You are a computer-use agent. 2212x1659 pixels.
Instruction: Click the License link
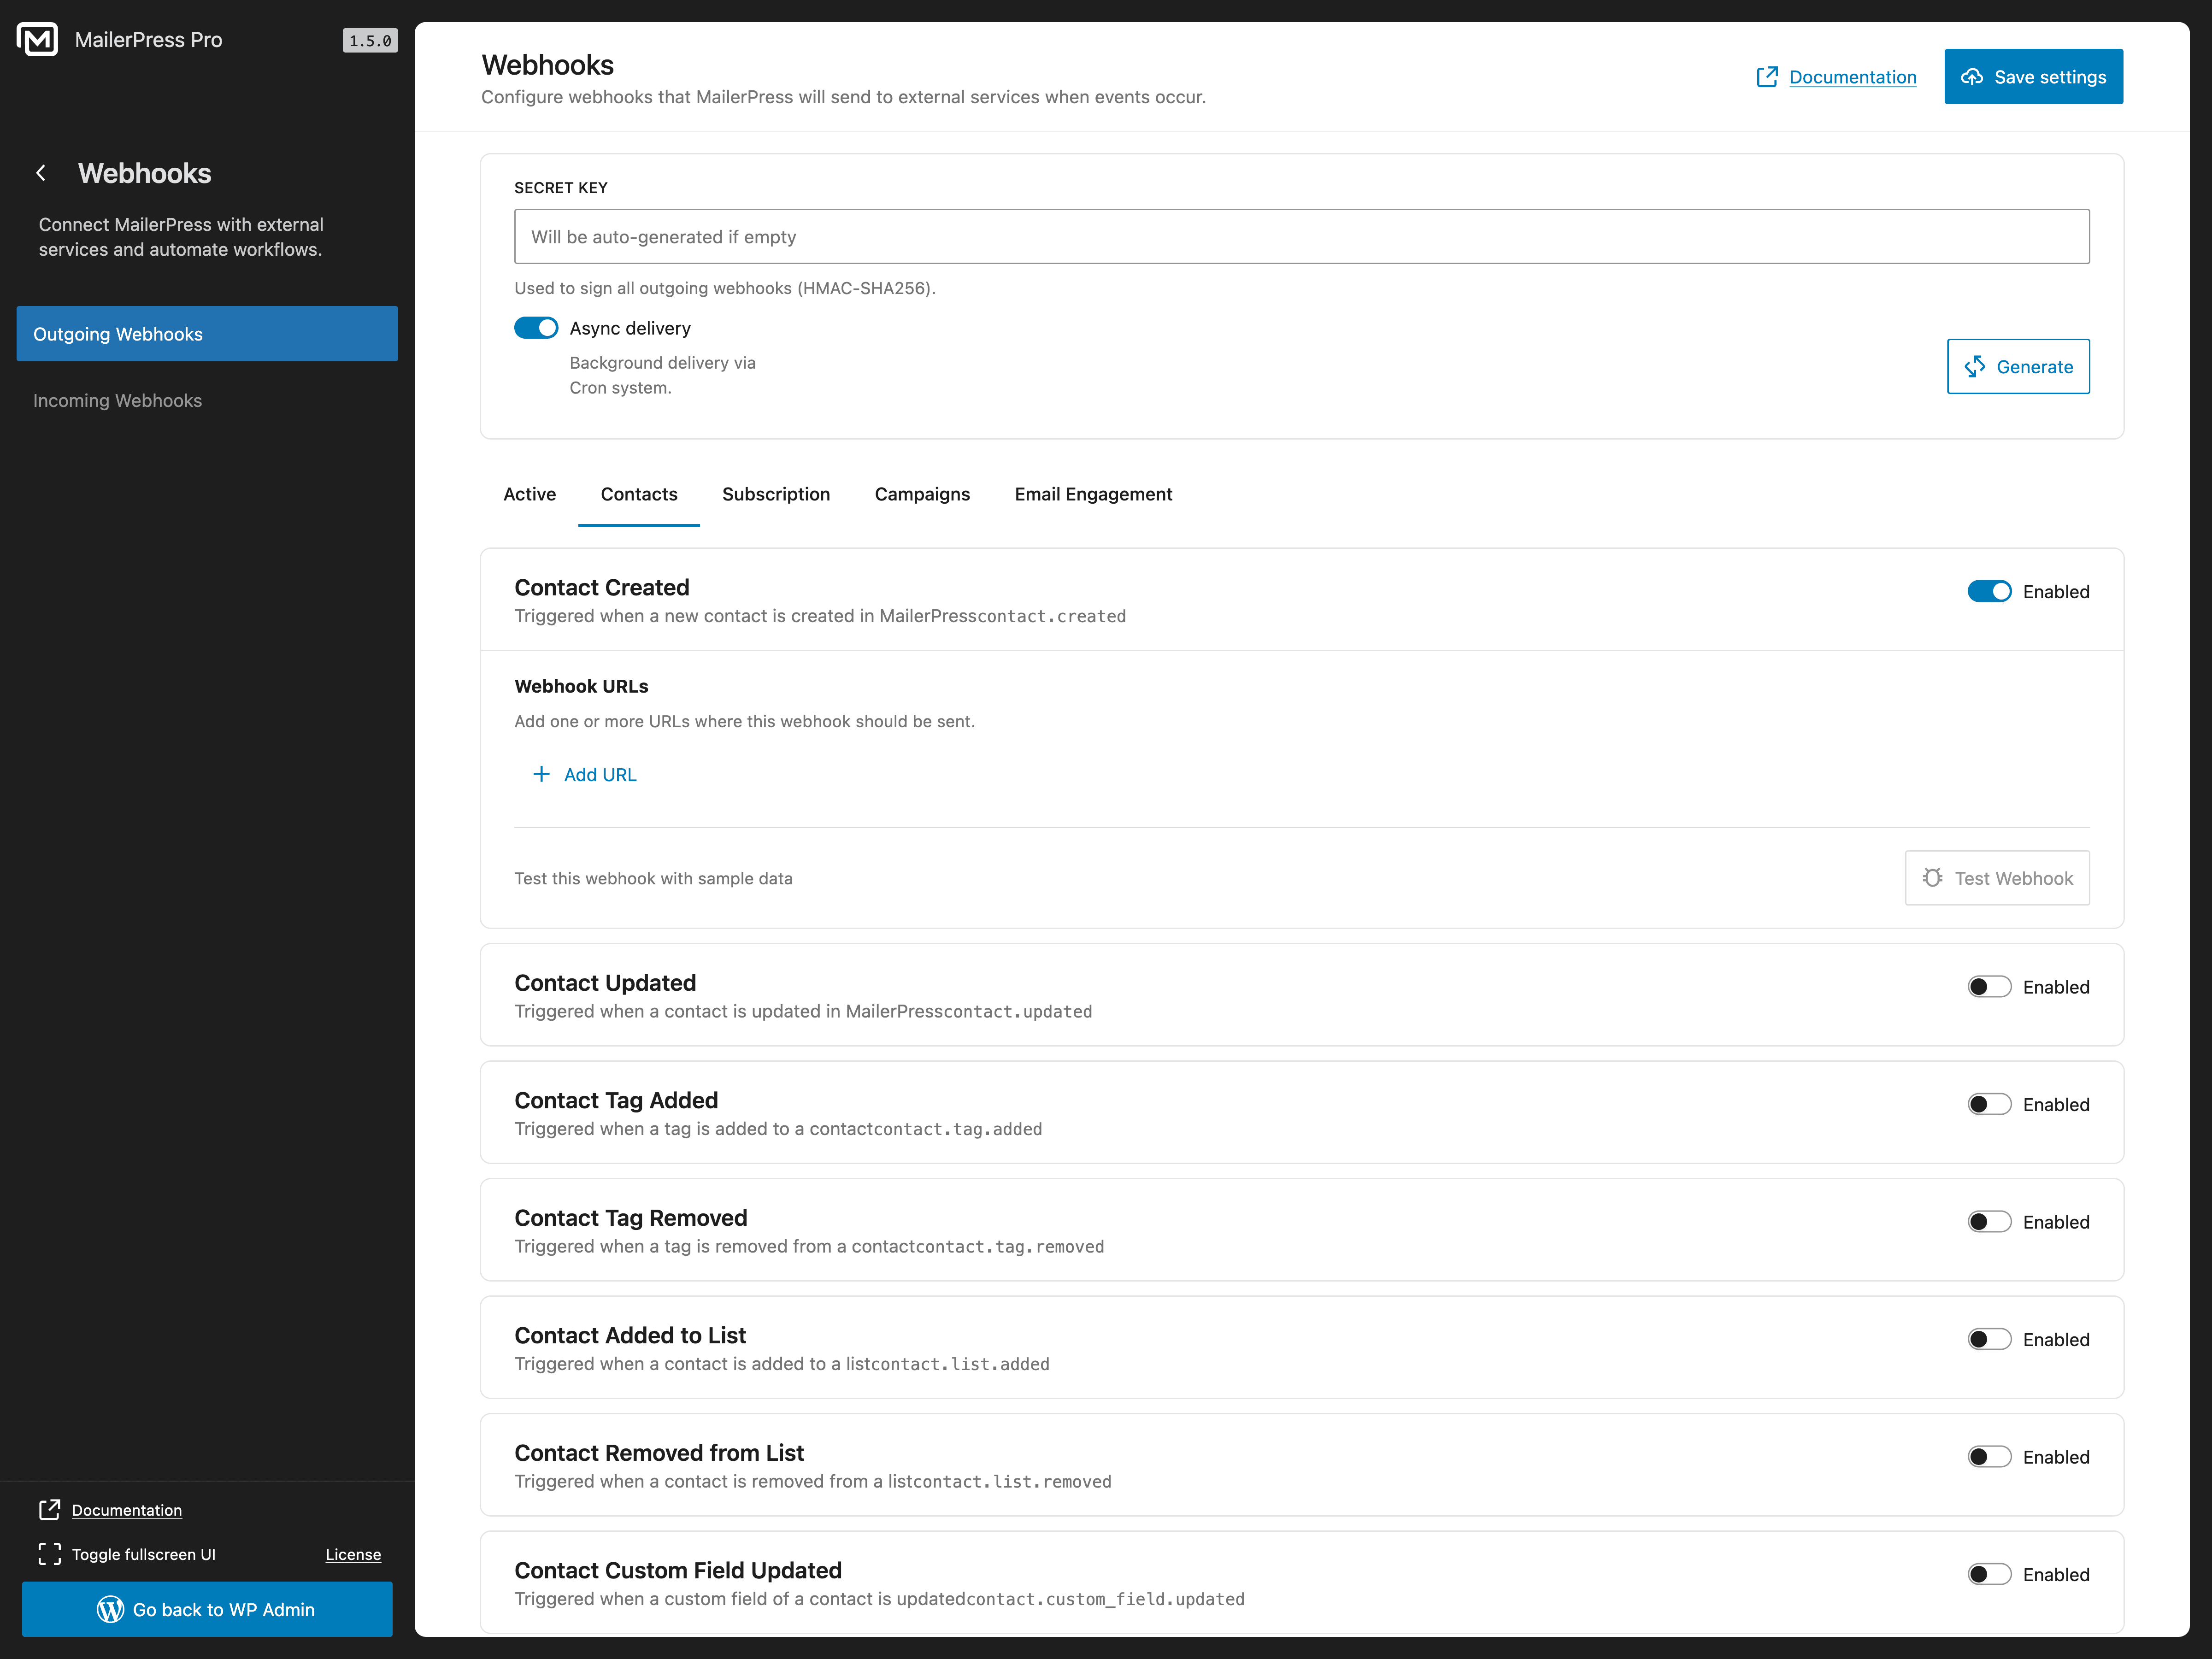pyautogui.click(x=353, y=1554)
